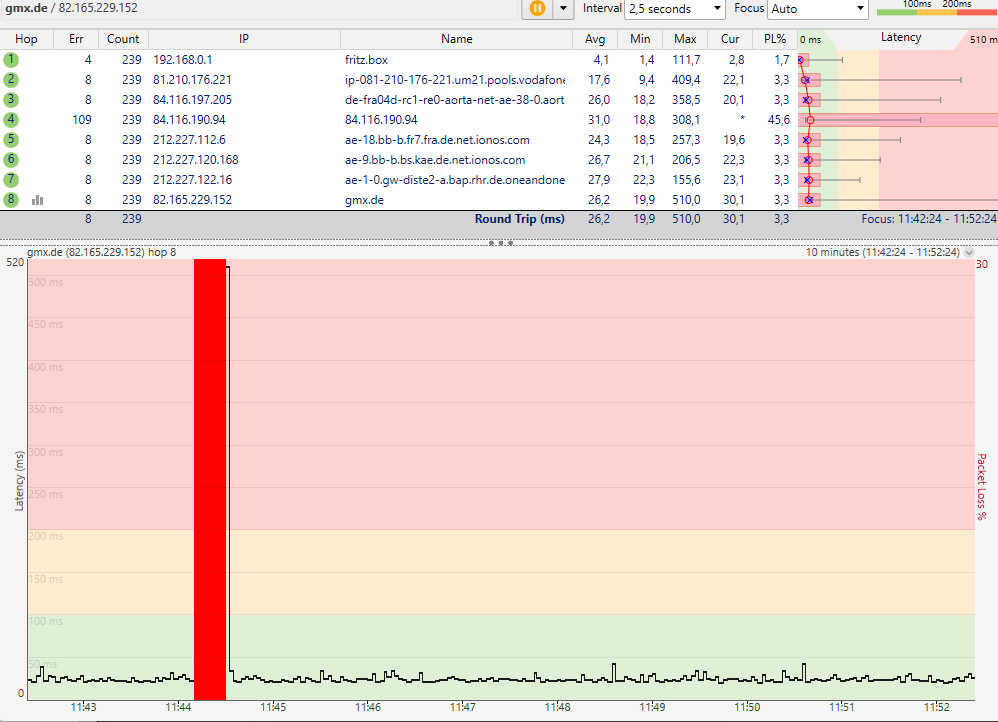Click the red packet loss bar in graph
Viewport: 998px width, 722px height.
click(210, 479)
